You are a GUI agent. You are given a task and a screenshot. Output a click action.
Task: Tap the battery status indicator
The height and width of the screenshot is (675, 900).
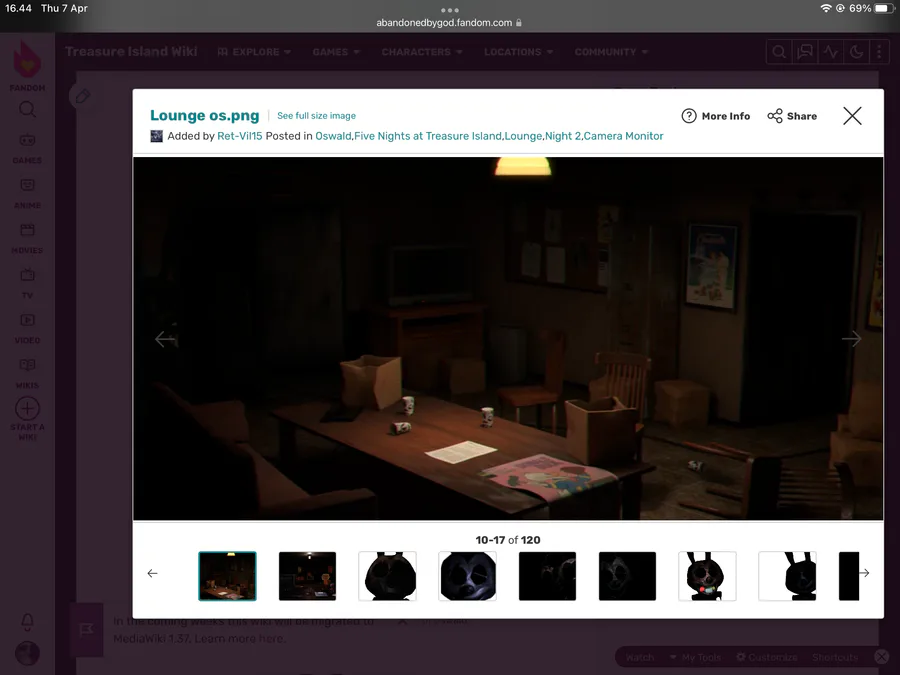pos(883,8)
